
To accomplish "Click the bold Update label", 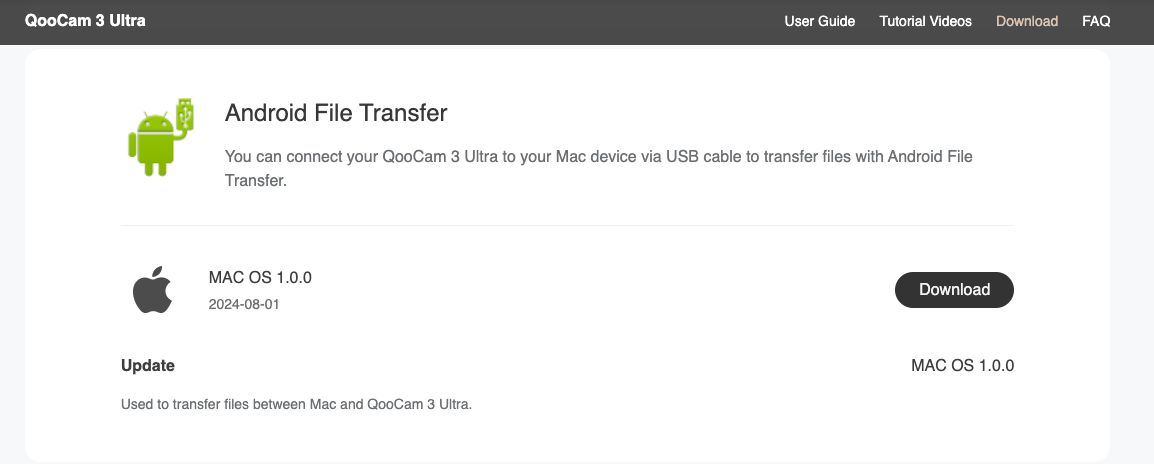I will point(148,365).
